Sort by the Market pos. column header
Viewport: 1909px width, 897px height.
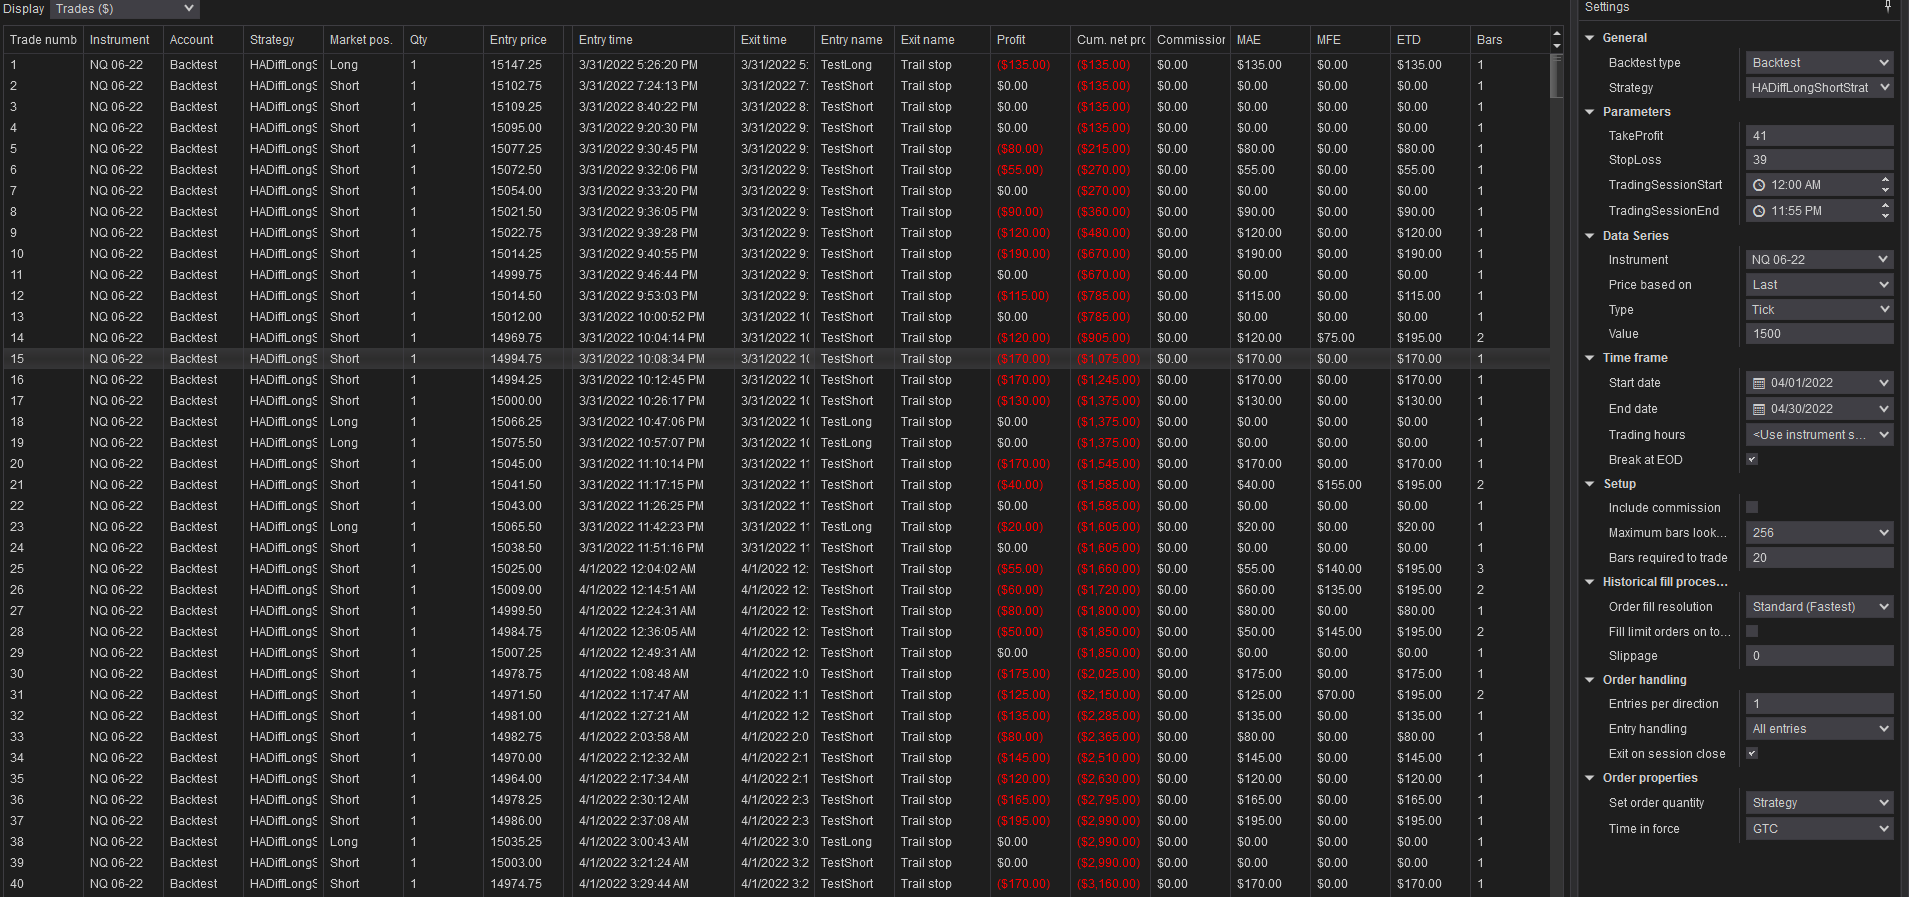[363, 40]
